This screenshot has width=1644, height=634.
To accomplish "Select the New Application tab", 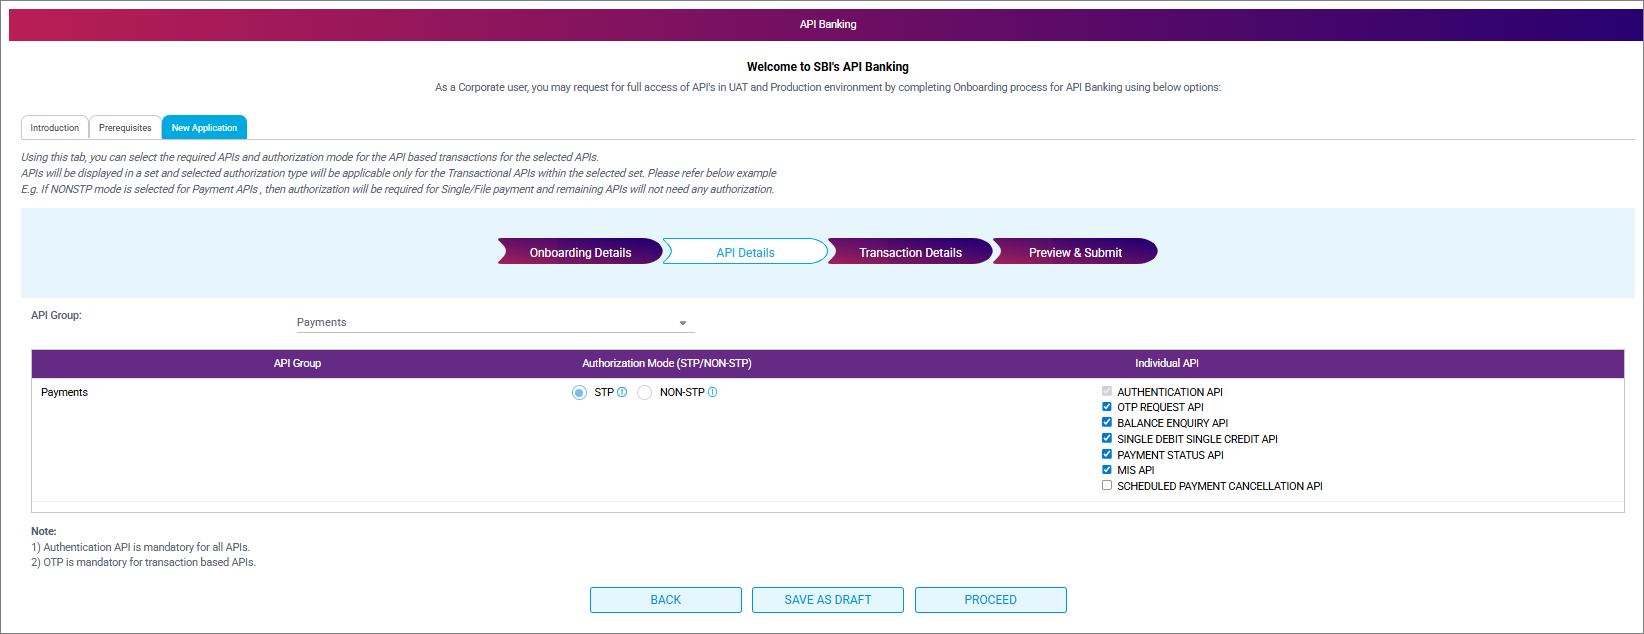I will tap(204, 128).
